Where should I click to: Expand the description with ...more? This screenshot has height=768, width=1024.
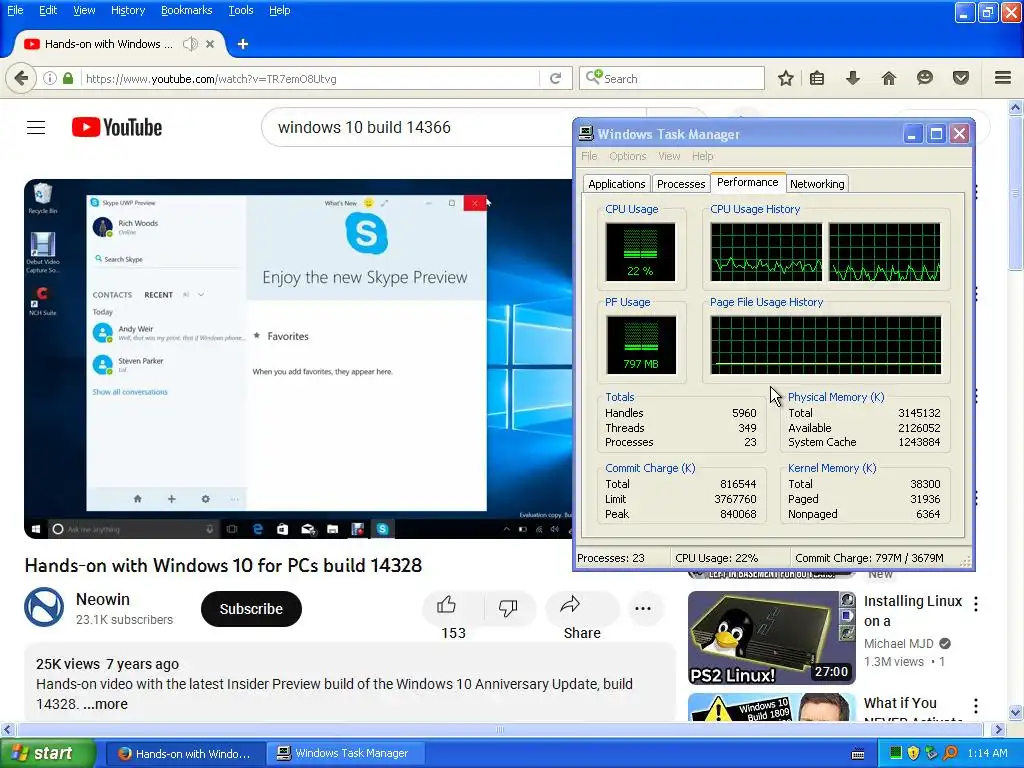105,704
